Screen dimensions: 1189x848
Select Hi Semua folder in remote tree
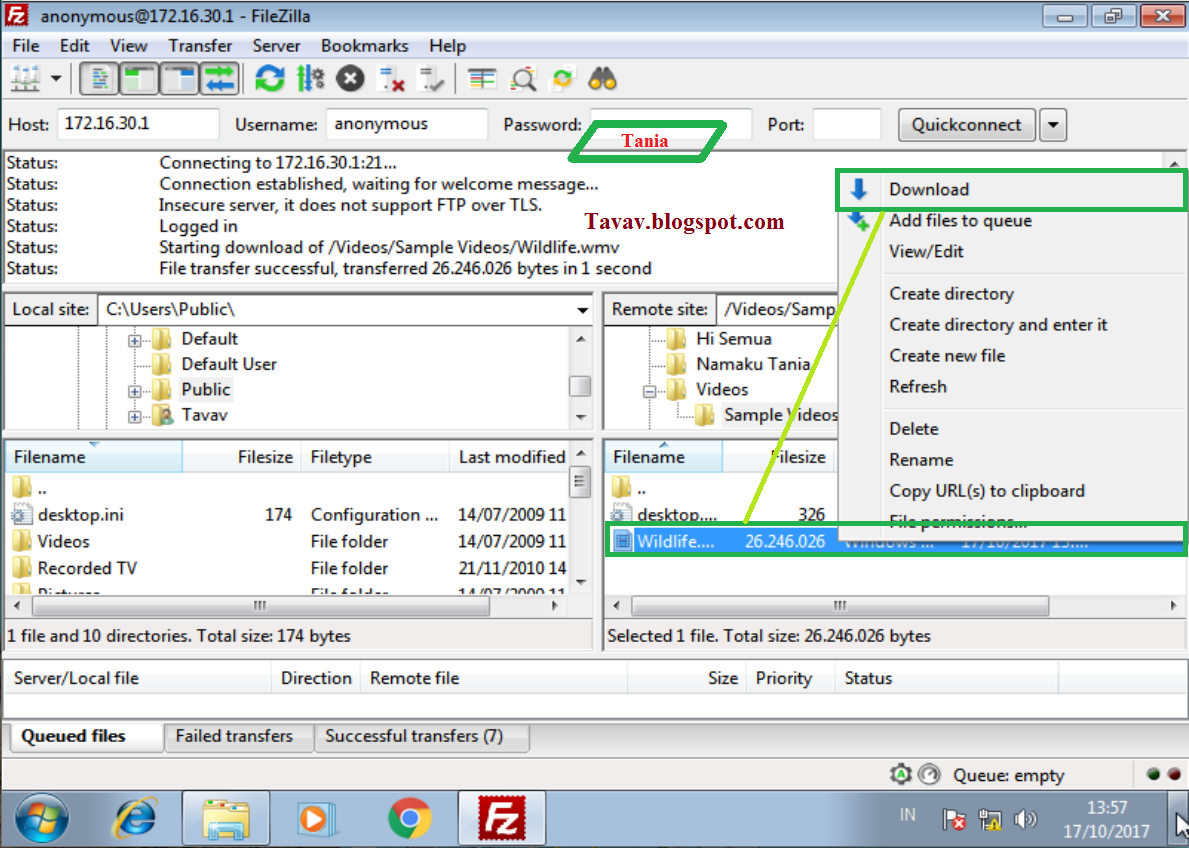point(733,338)
